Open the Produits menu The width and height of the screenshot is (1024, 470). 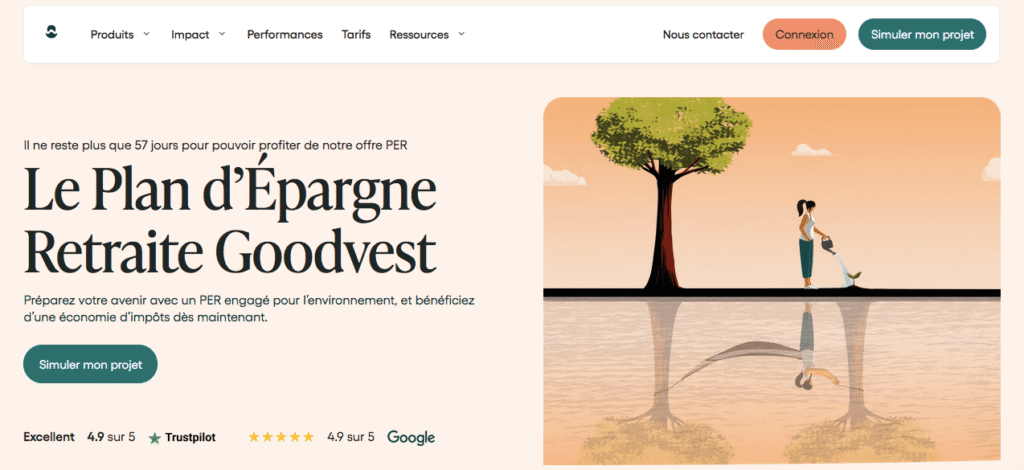point(112,34)
